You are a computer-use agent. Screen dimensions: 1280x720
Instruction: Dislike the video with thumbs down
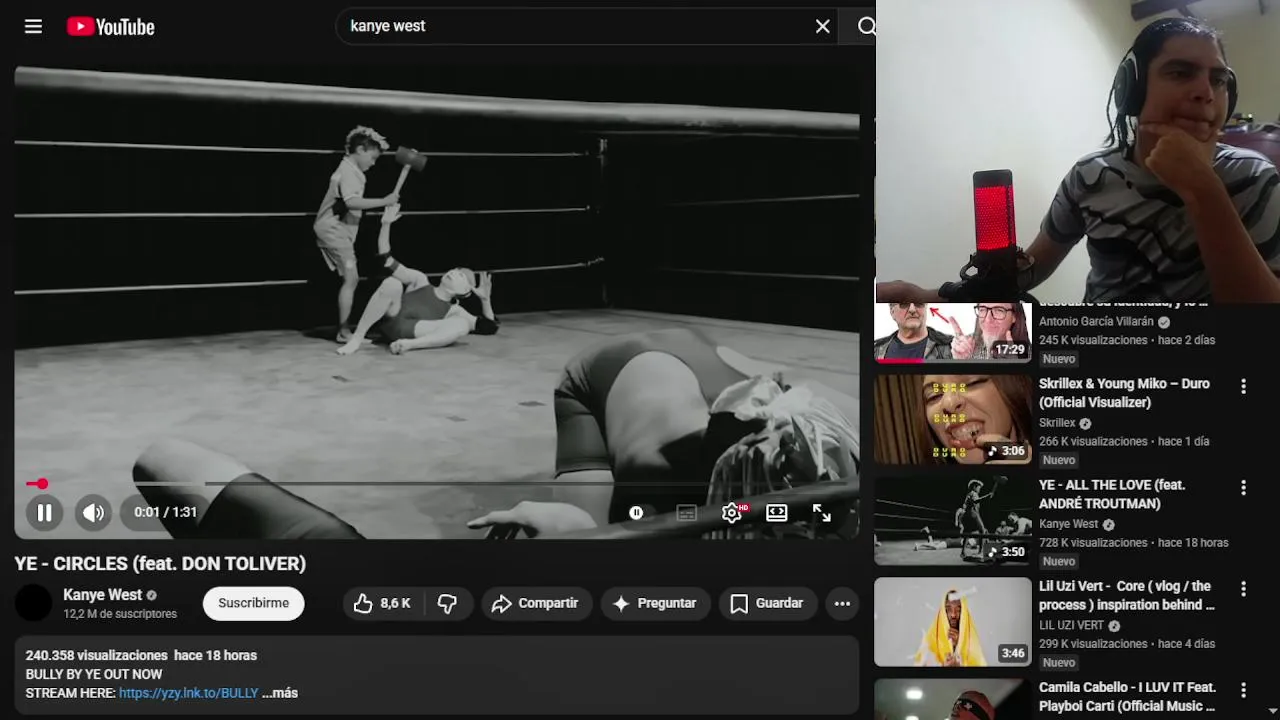point(447,603)
